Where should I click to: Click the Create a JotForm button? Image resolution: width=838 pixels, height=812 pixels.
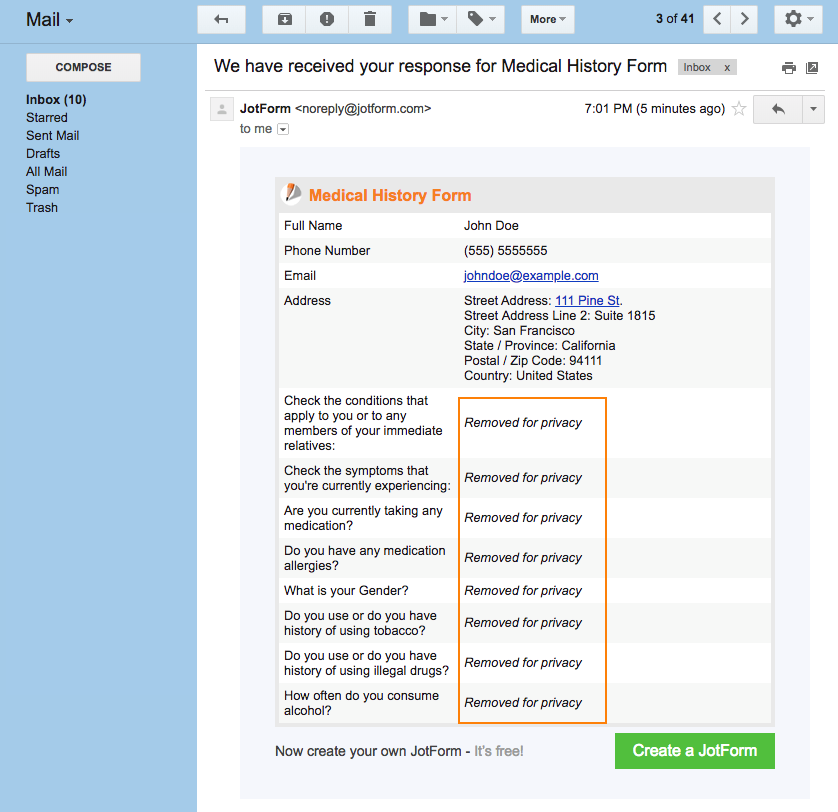[x=694, y=751]
